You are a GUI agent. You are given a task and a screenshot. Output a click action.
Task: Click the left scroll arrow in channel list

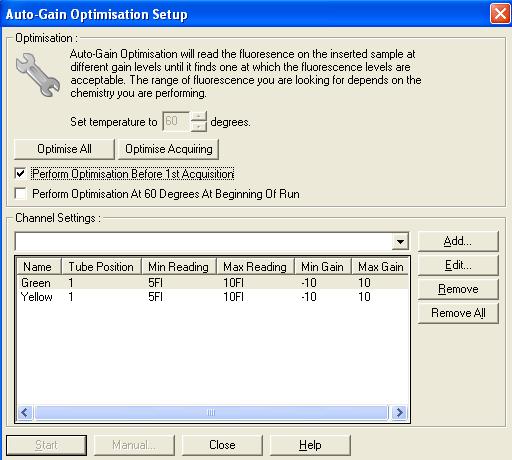(x=25, y=412)
